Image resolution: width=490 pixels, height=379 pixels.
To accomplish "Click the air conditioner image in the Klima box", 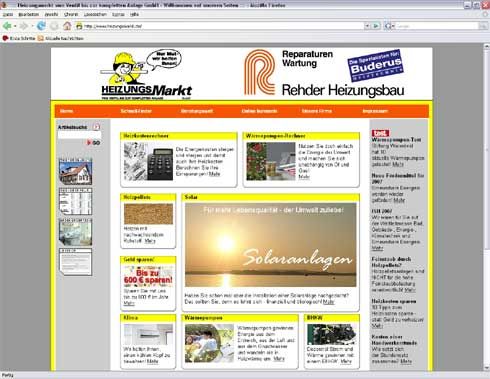I will [148, 334].
